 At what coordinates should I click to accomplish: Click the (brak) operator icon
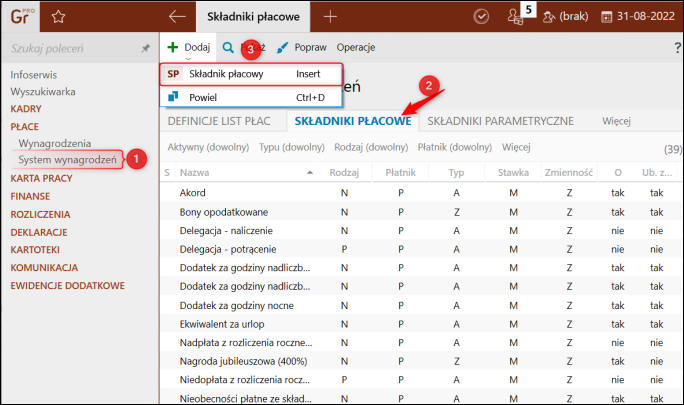click(x=548, y=17)
